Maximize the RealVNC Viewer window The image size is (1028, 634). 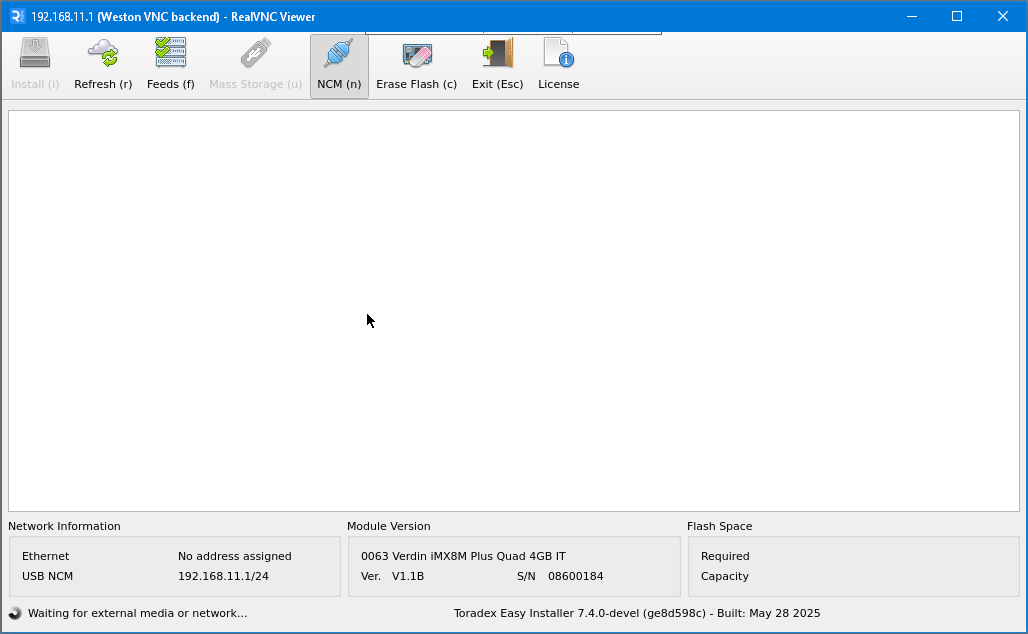(x=957, y=16)
